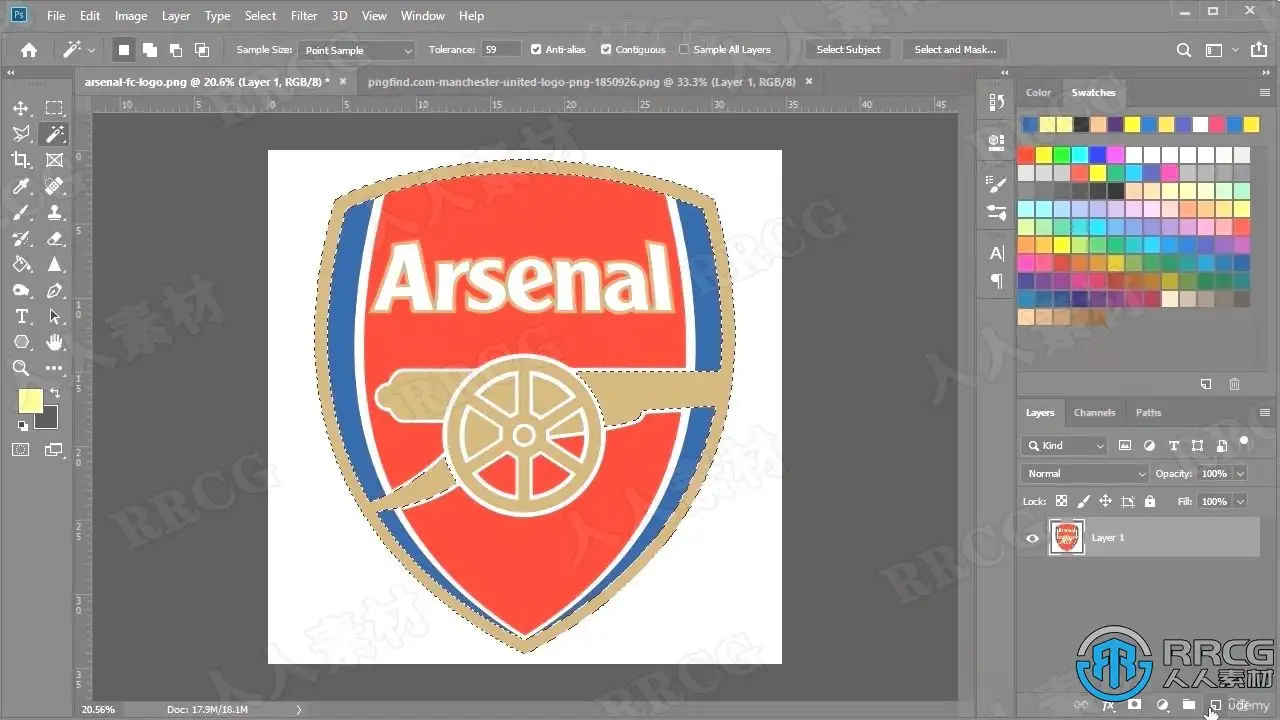Toggle Quick Mask mode
1280x720 pixels.
coord(21,450)
